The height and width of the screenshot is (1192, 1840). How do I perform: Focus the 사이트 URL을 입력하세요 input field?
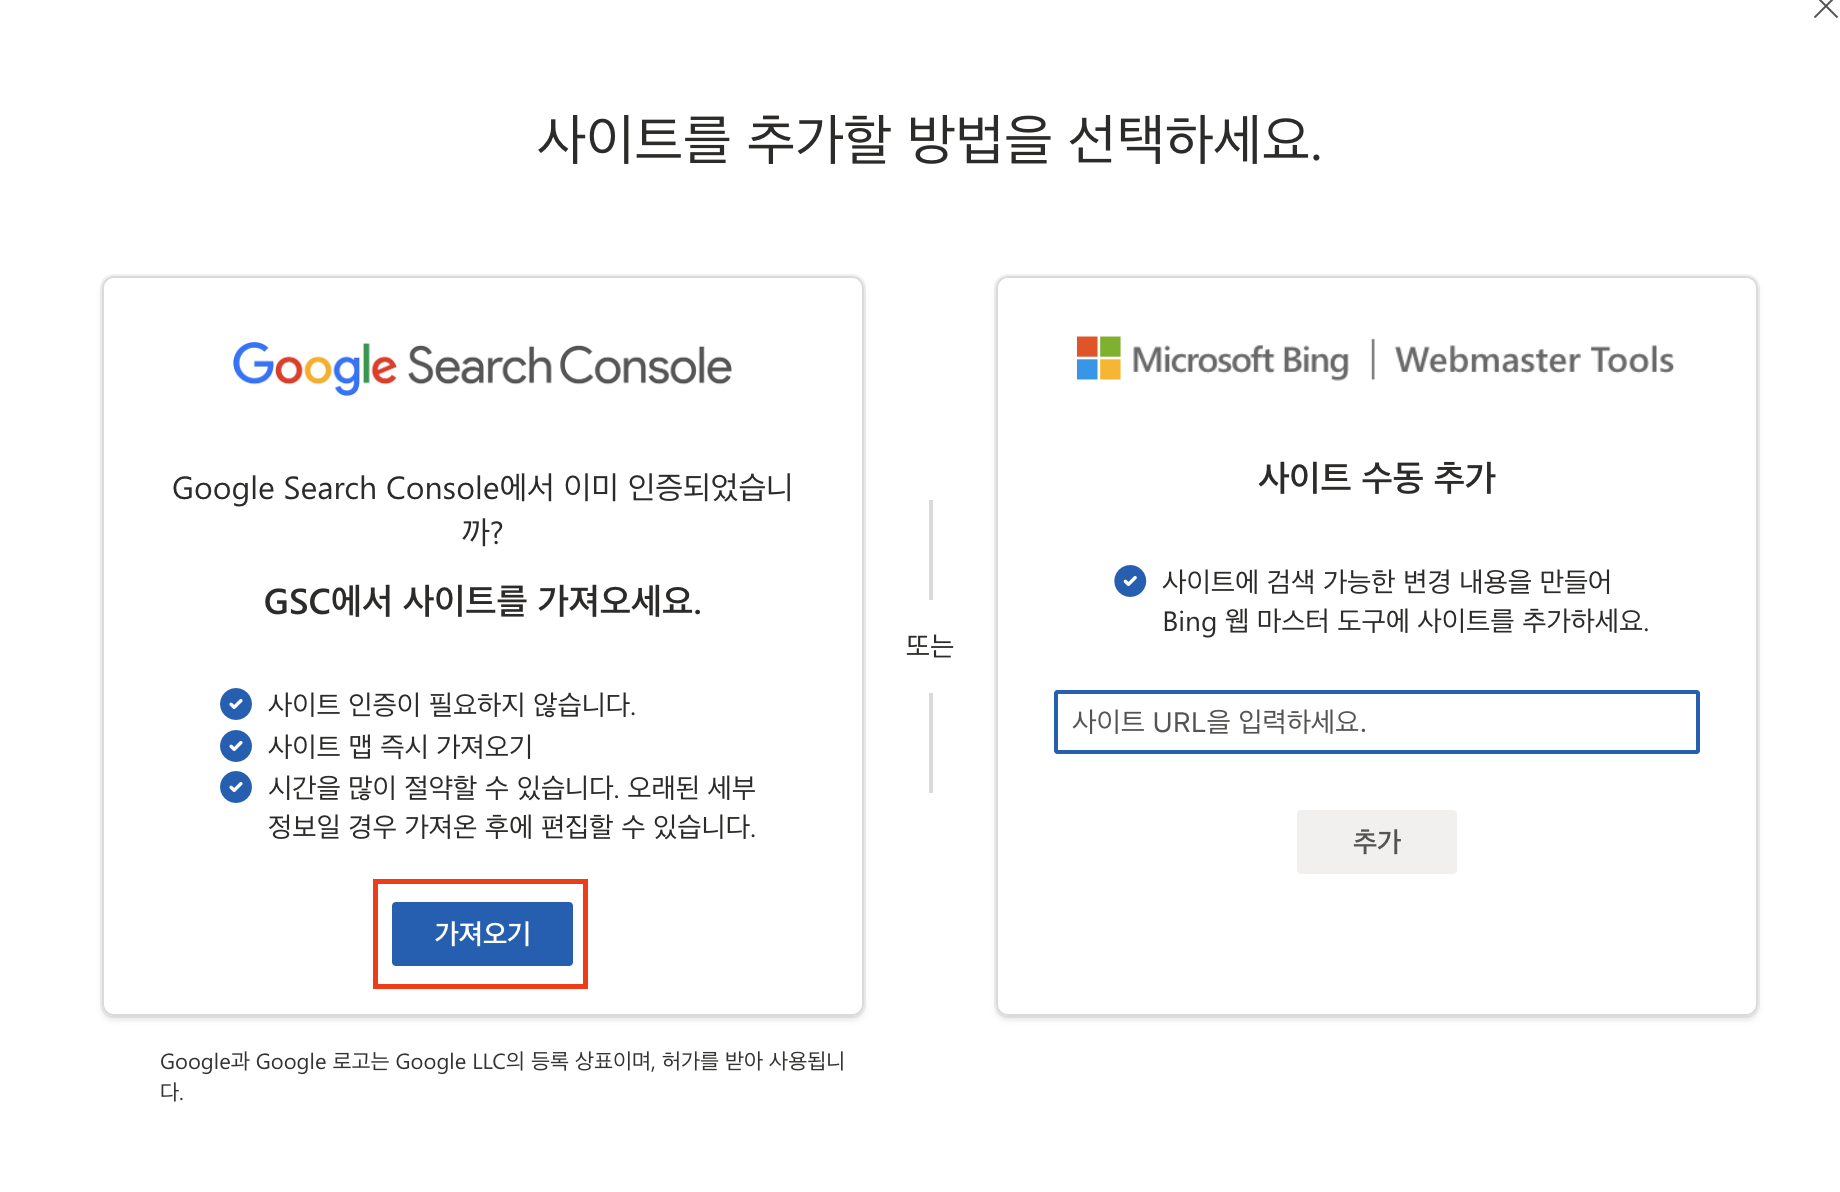[x=1376, y=722]
